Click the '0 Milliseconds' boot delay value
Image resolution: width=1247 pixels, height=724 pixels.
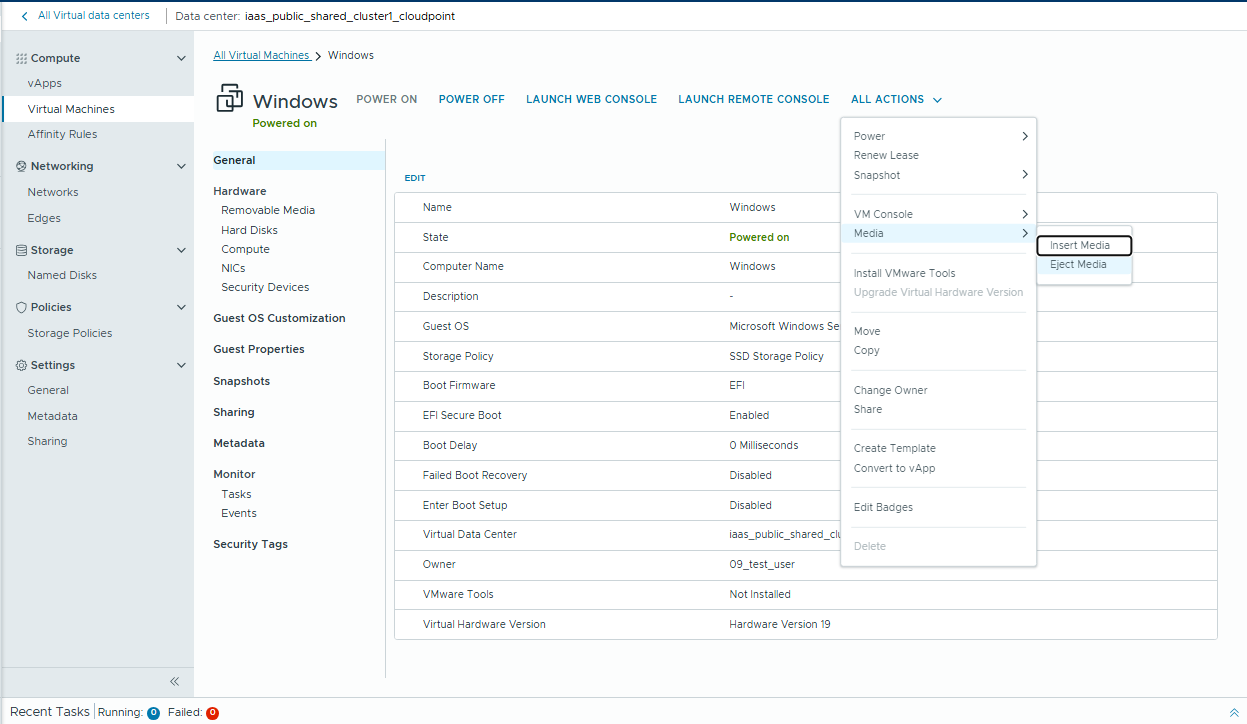pos(764,446)
